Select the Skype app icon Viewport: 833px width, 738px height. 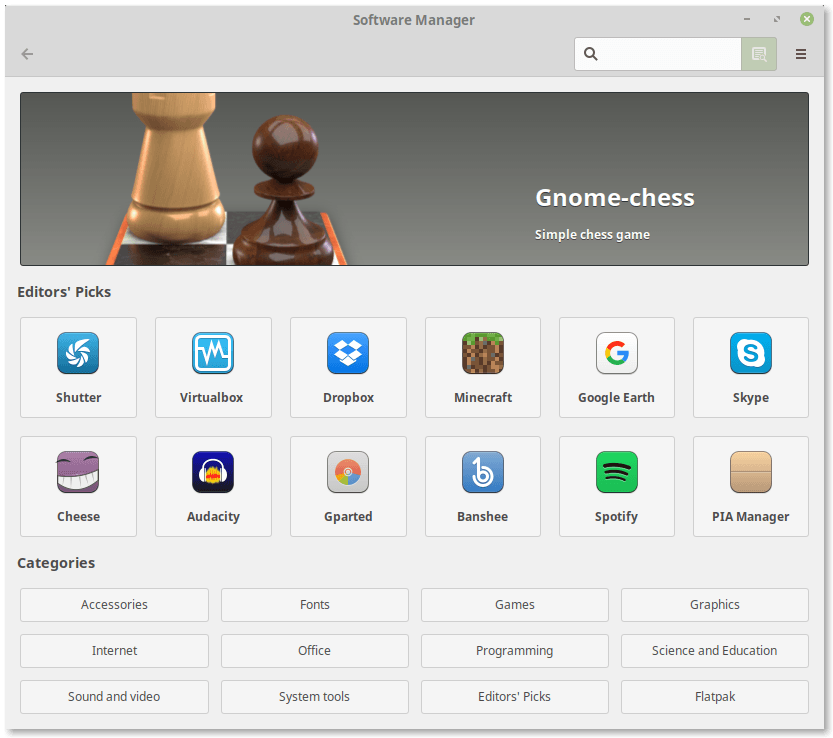(750, 354)
